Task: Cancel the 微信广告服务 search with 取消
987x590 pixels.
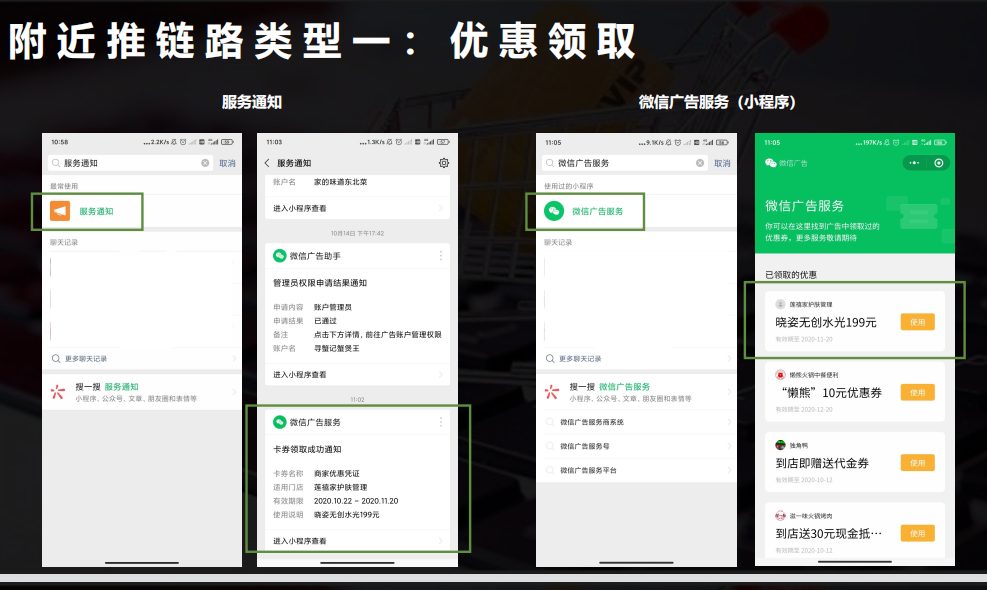Action: pos(722,163)
